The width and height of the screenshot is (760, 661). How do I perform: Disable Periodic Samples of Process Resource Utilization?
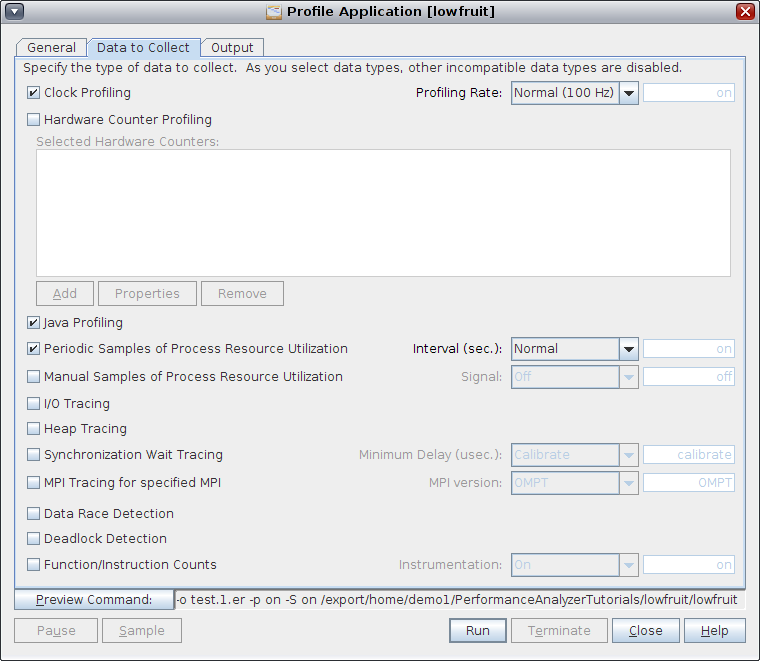pos(33,348)
